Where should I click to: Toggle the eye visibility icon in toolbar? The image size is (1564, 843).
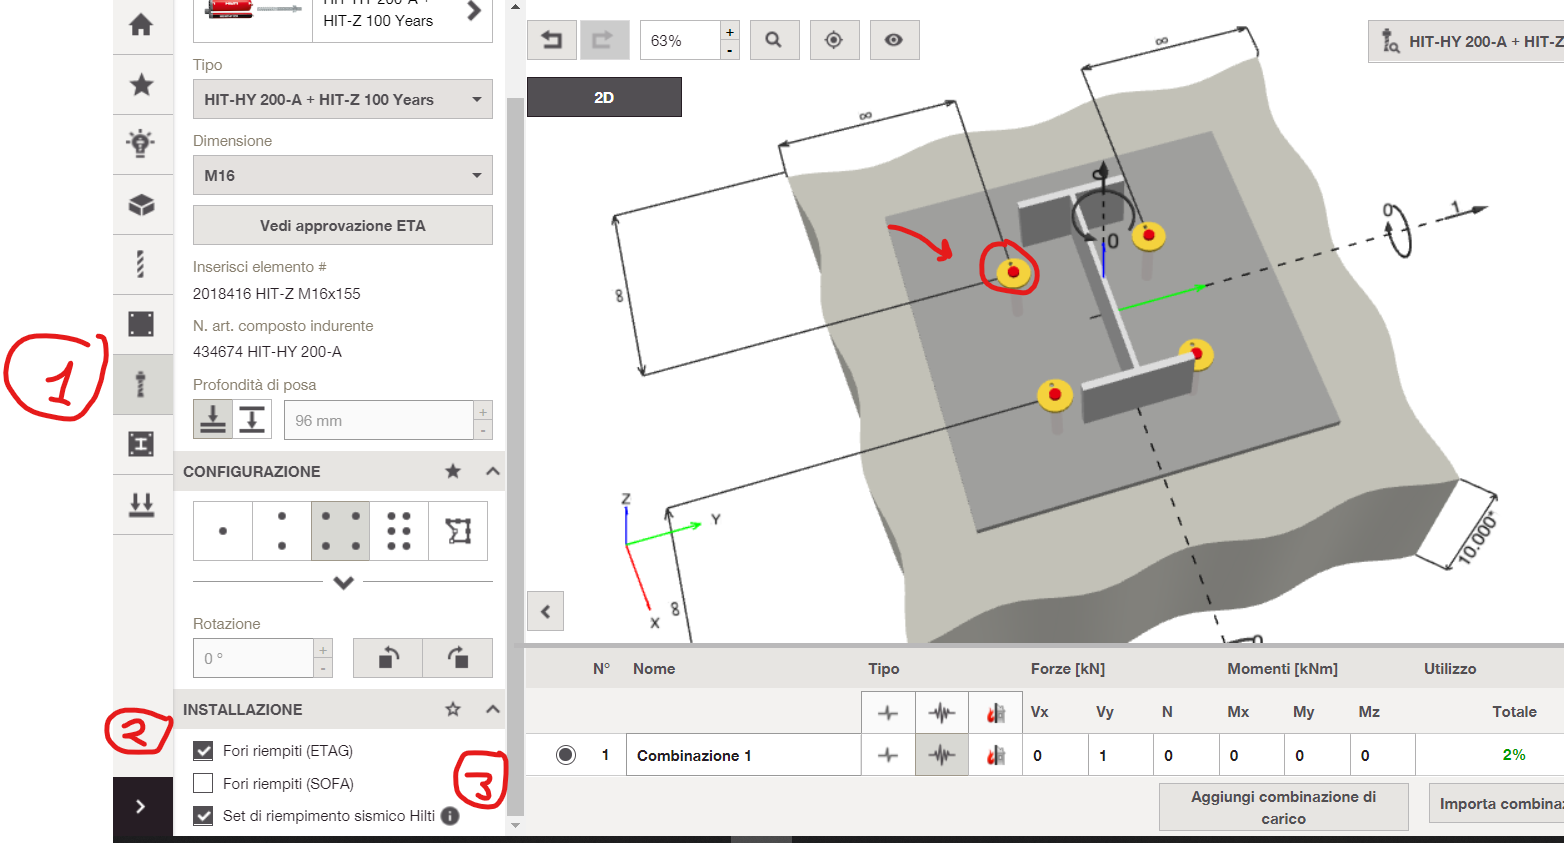894,40
